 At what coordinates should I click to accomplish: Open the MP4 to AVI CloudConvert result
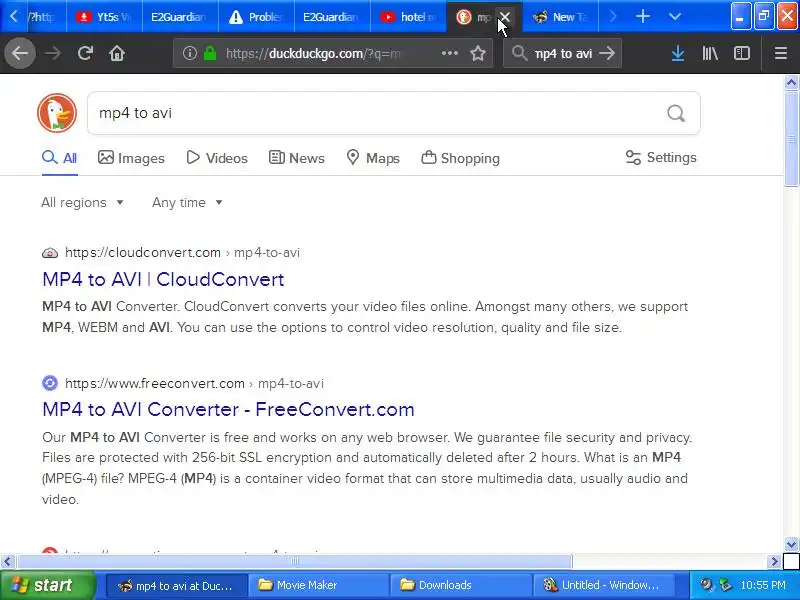coord(163,279)
